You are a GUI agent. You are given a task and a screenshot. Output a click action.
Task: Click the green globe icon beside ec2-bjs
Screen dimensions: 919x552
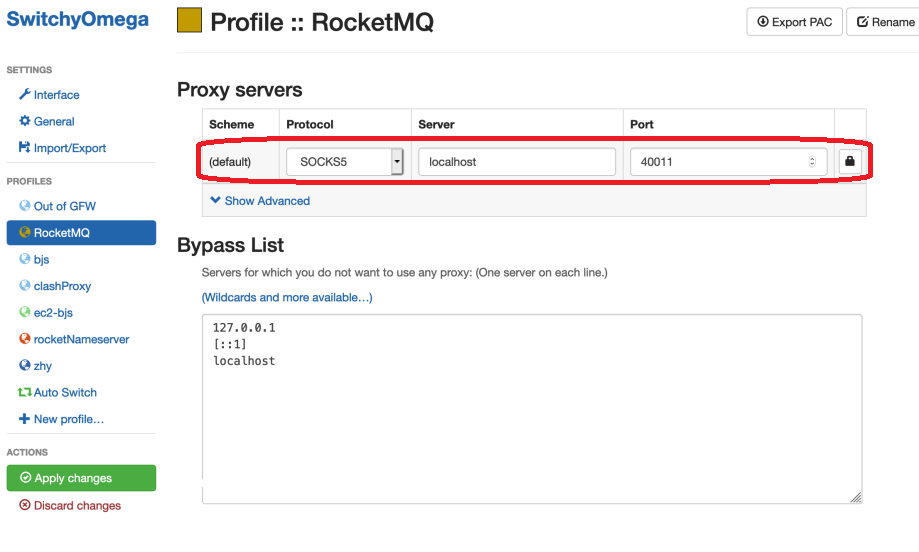coord(25,312)
